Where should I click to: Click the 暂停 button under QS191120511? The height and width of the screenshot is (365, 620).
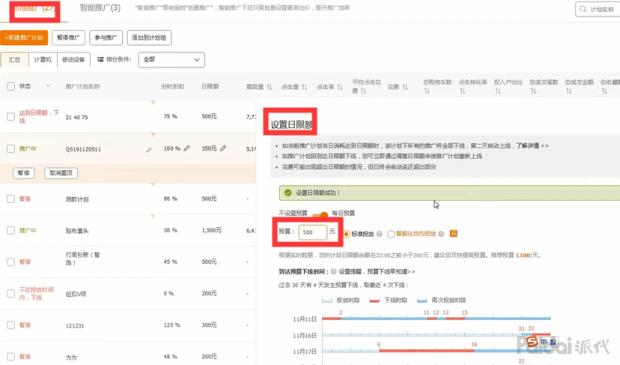click(24, 173)
